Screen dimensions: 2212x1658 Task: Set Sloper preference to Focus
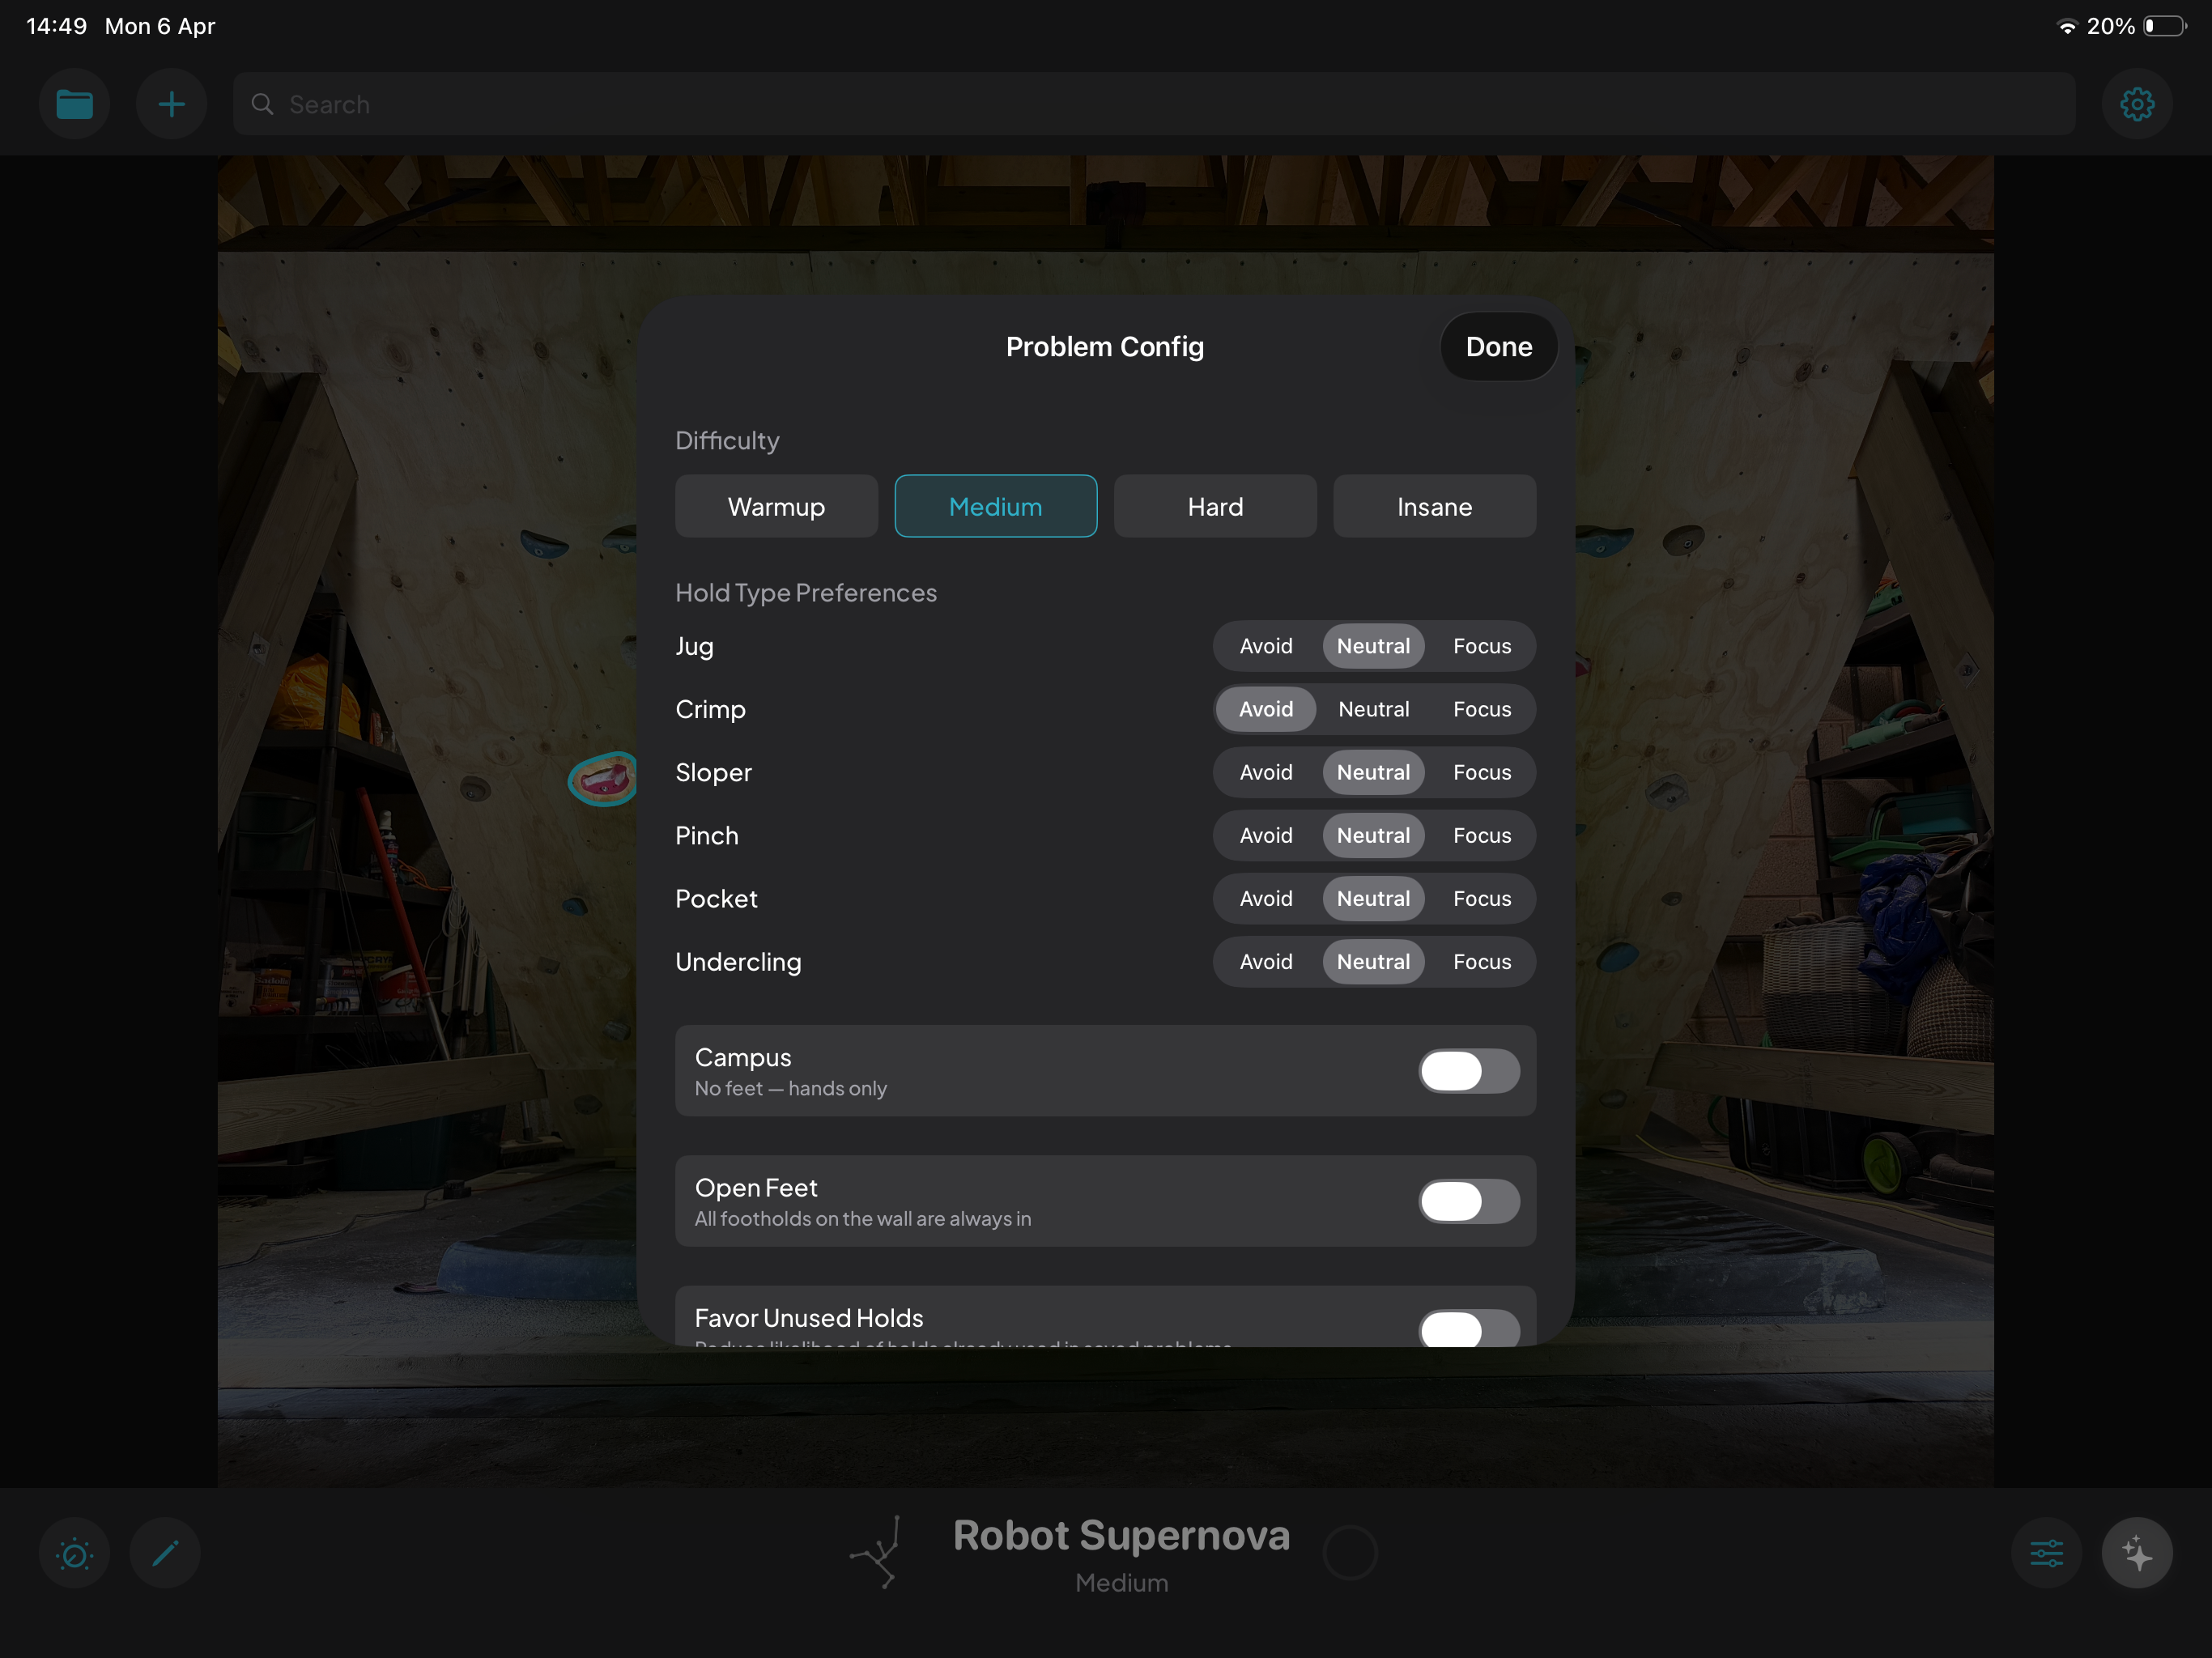[1482, 772]
